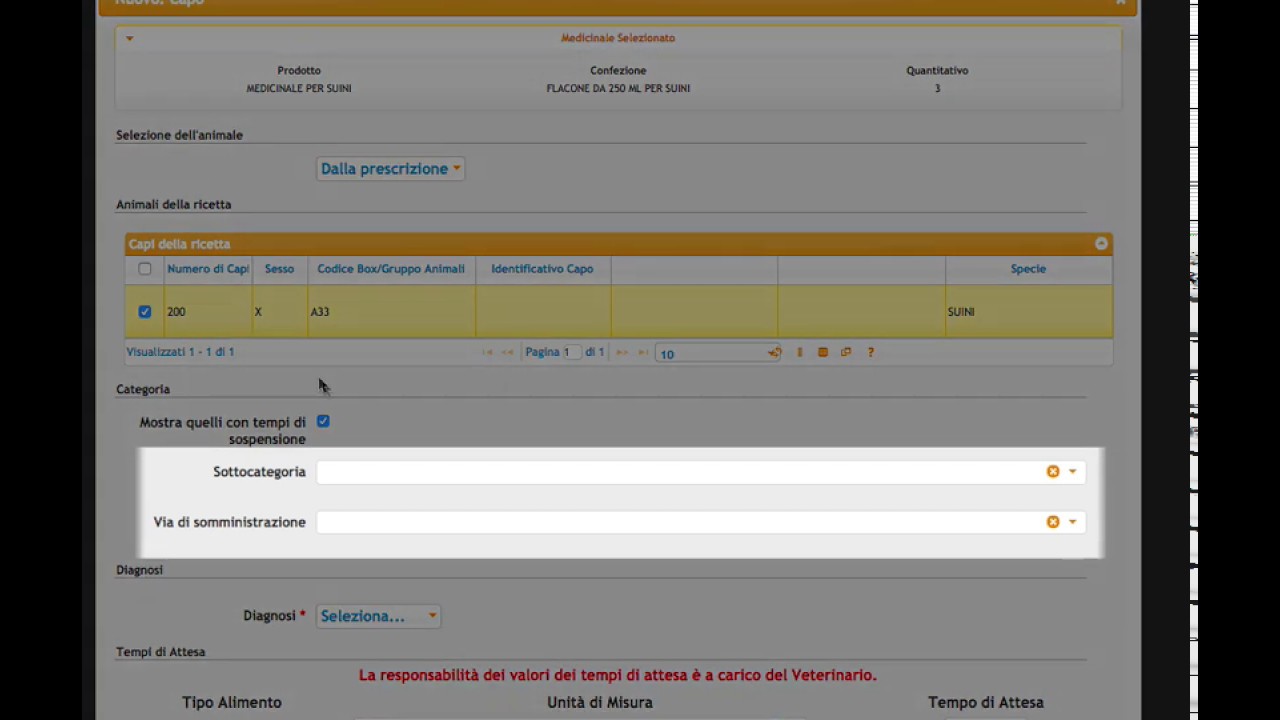Expand the Sottocategoria dropdown arrow
The height and width of the screenshot is (720, 1280).
(x=1073, y=472)
